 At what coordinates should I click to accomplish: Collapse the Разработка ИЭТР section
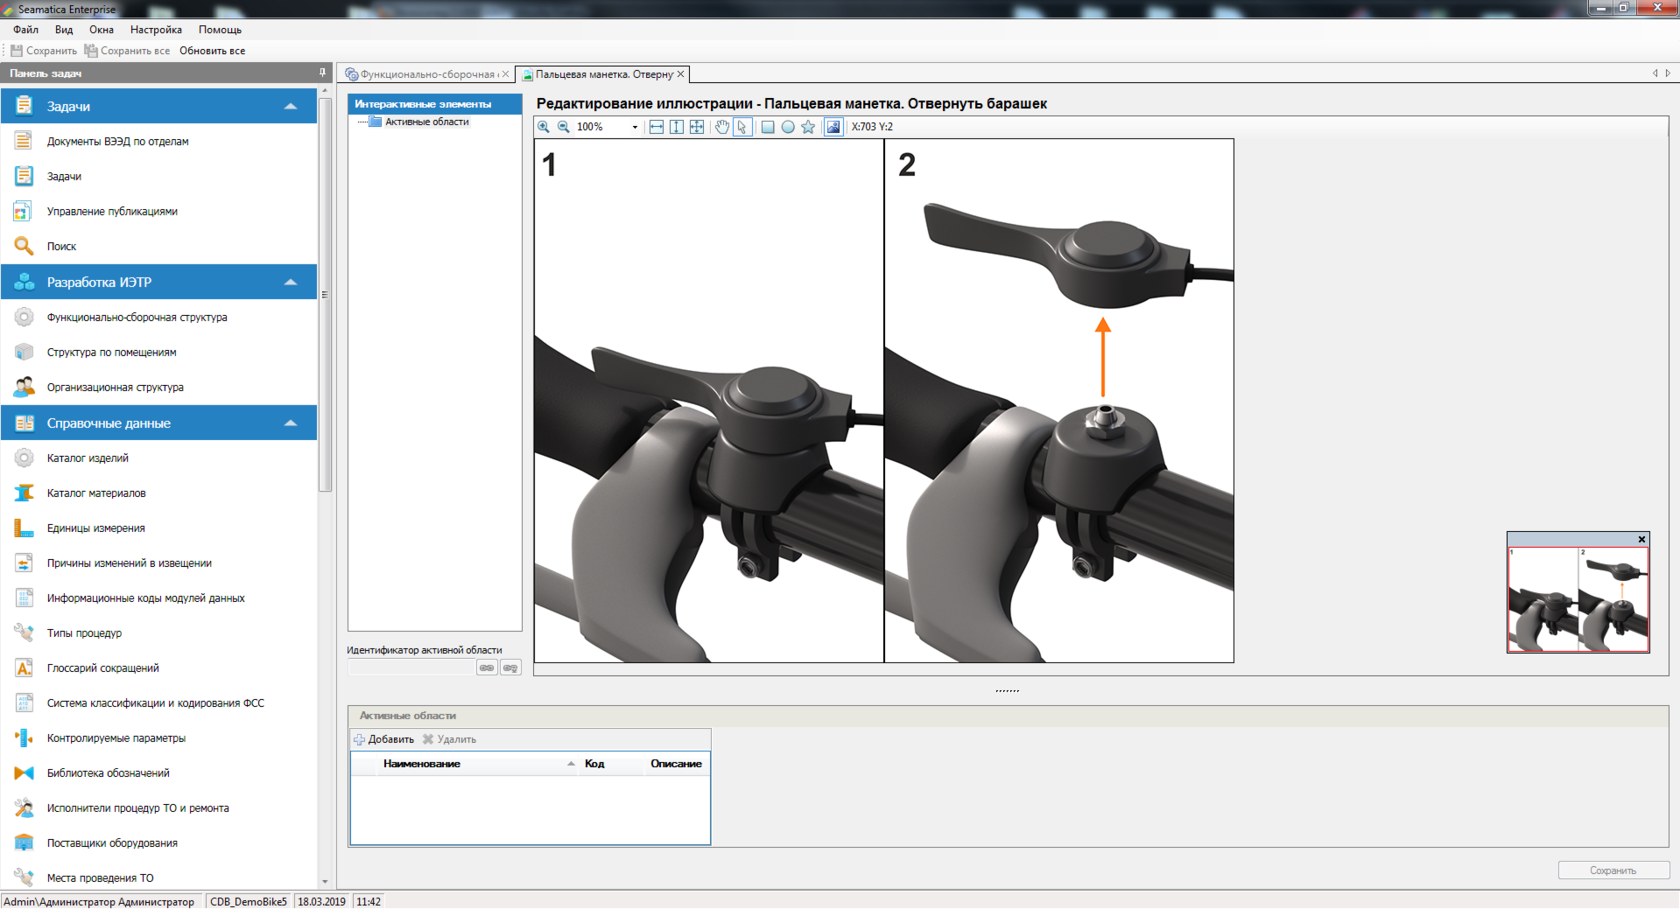tap(290, 282)
